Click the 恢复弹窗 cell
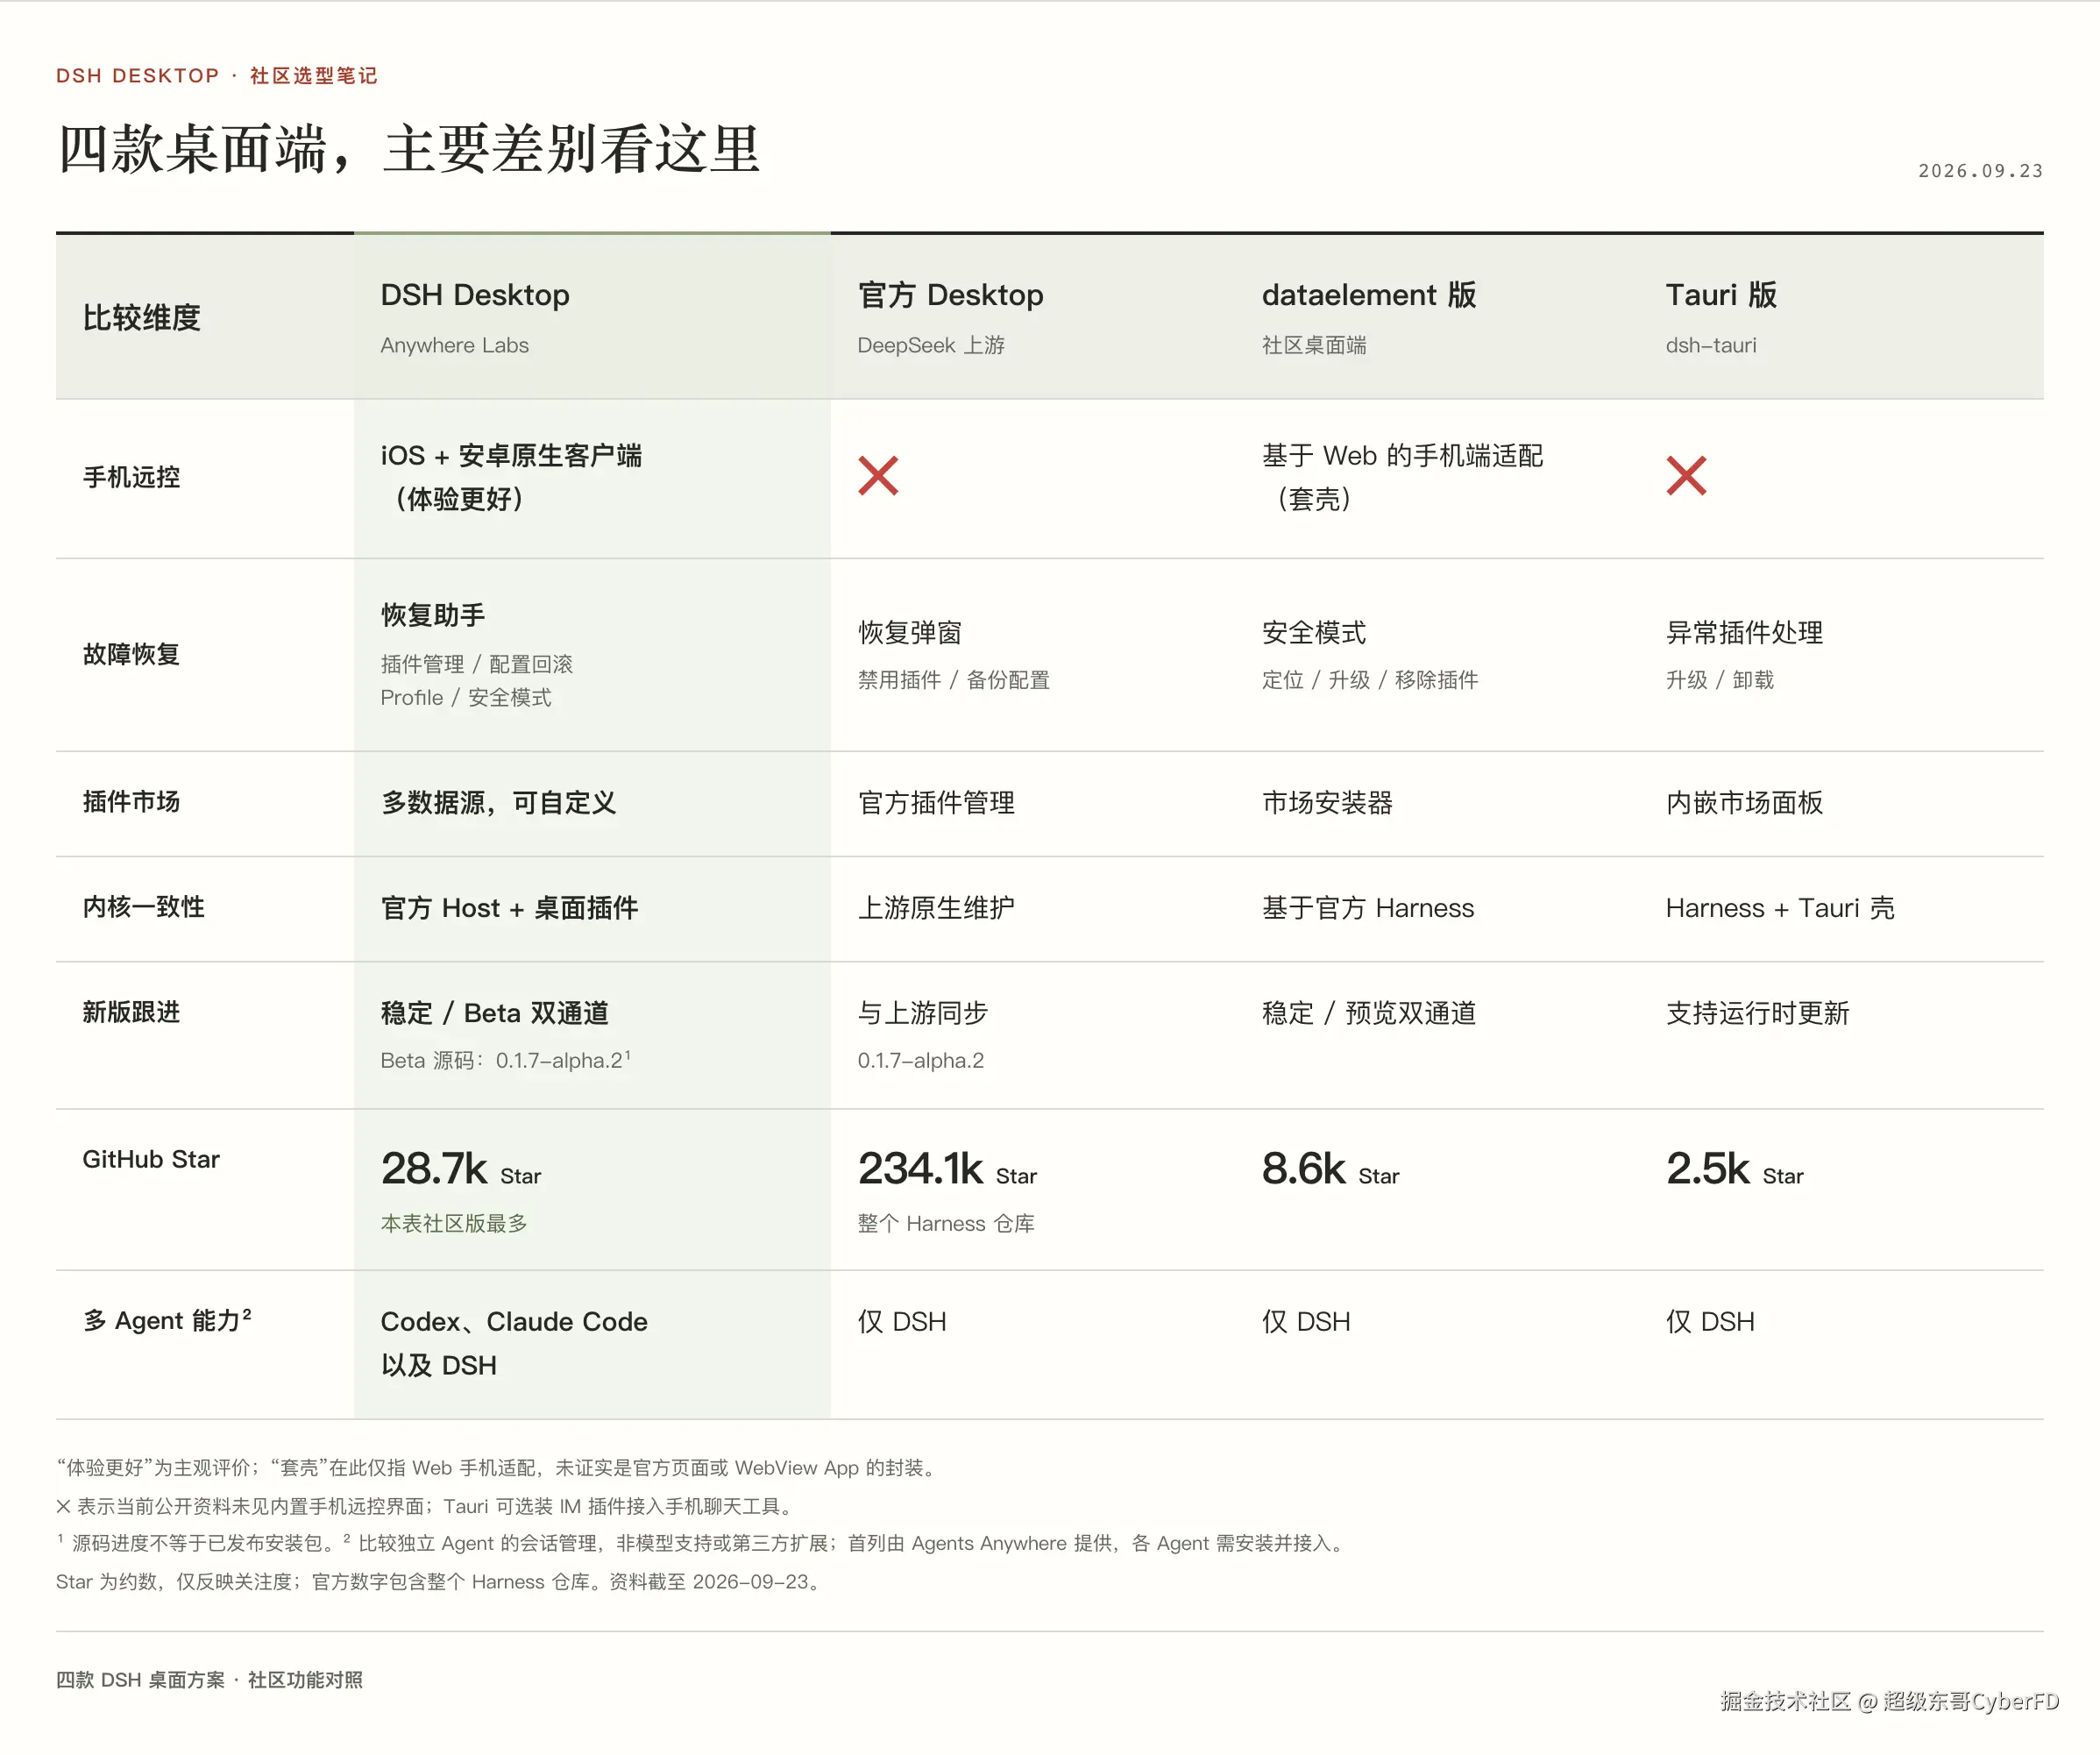The height and width of the screenshot is (1755, 2100). tap(909, 632)
